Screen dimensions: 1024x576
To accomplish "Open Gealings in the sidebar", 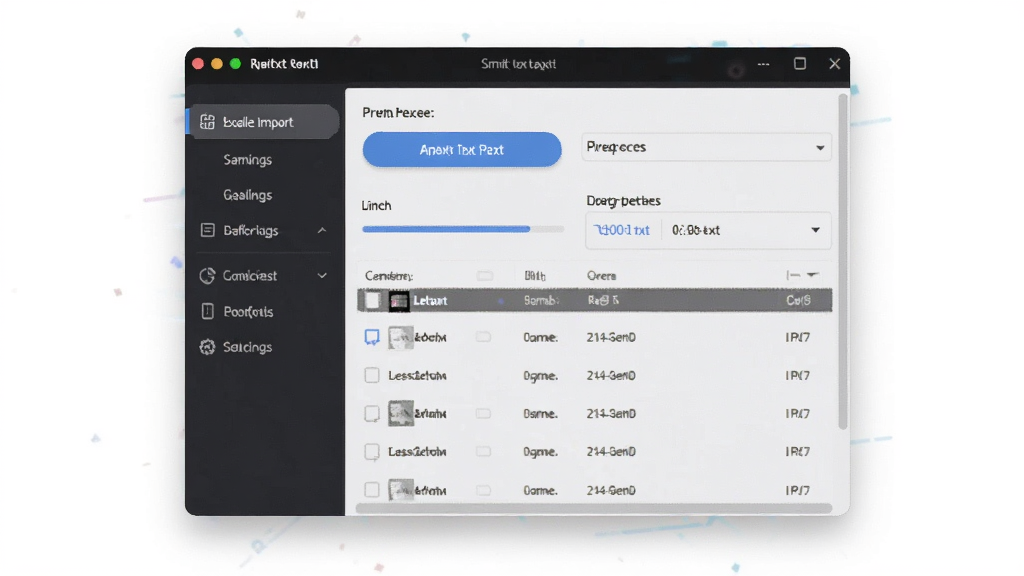I will point(248,195).
